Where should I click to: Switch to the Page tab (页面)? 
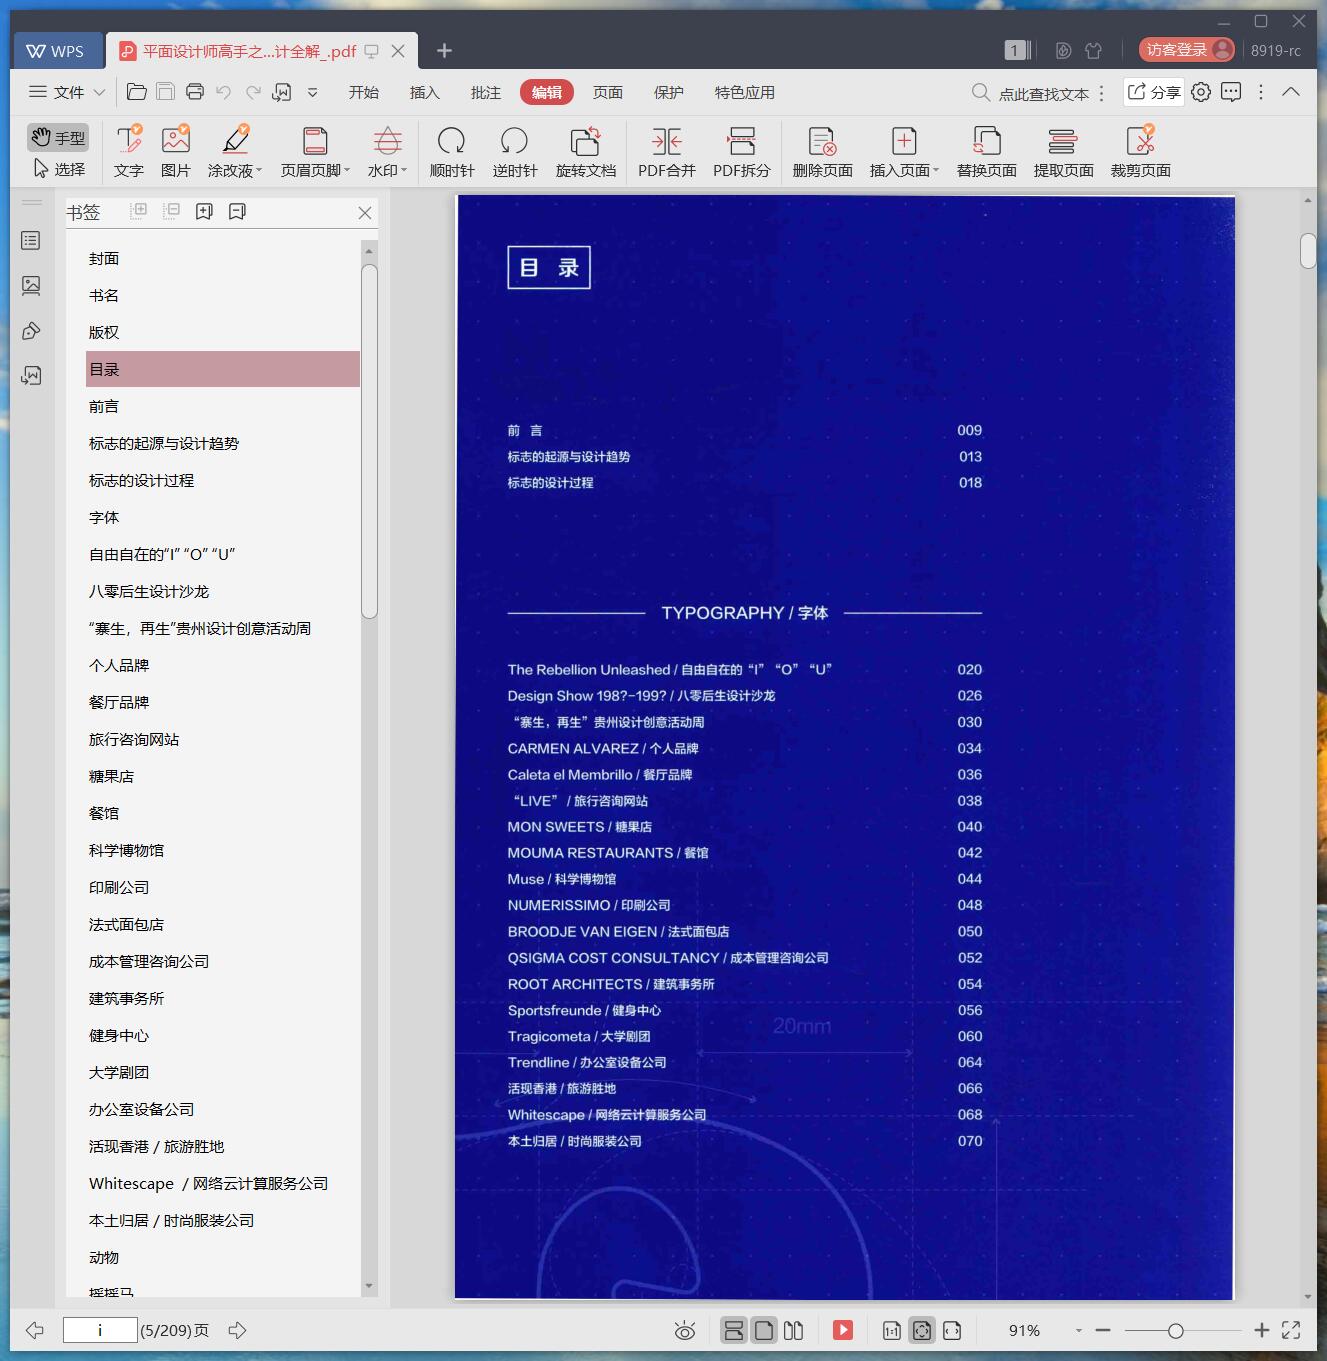(x=608, y=92)
